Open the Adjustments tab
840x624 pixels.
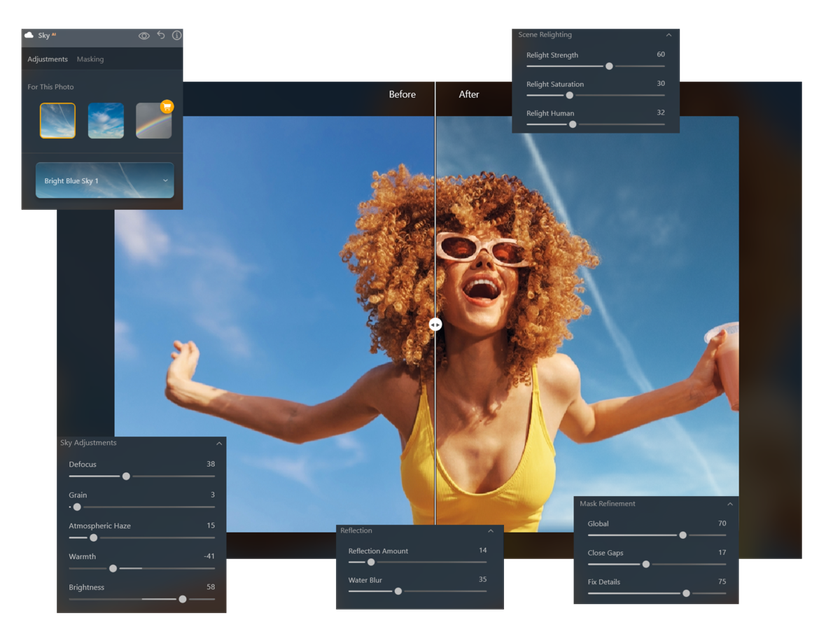pyautogui.click(x=47, y=59)
